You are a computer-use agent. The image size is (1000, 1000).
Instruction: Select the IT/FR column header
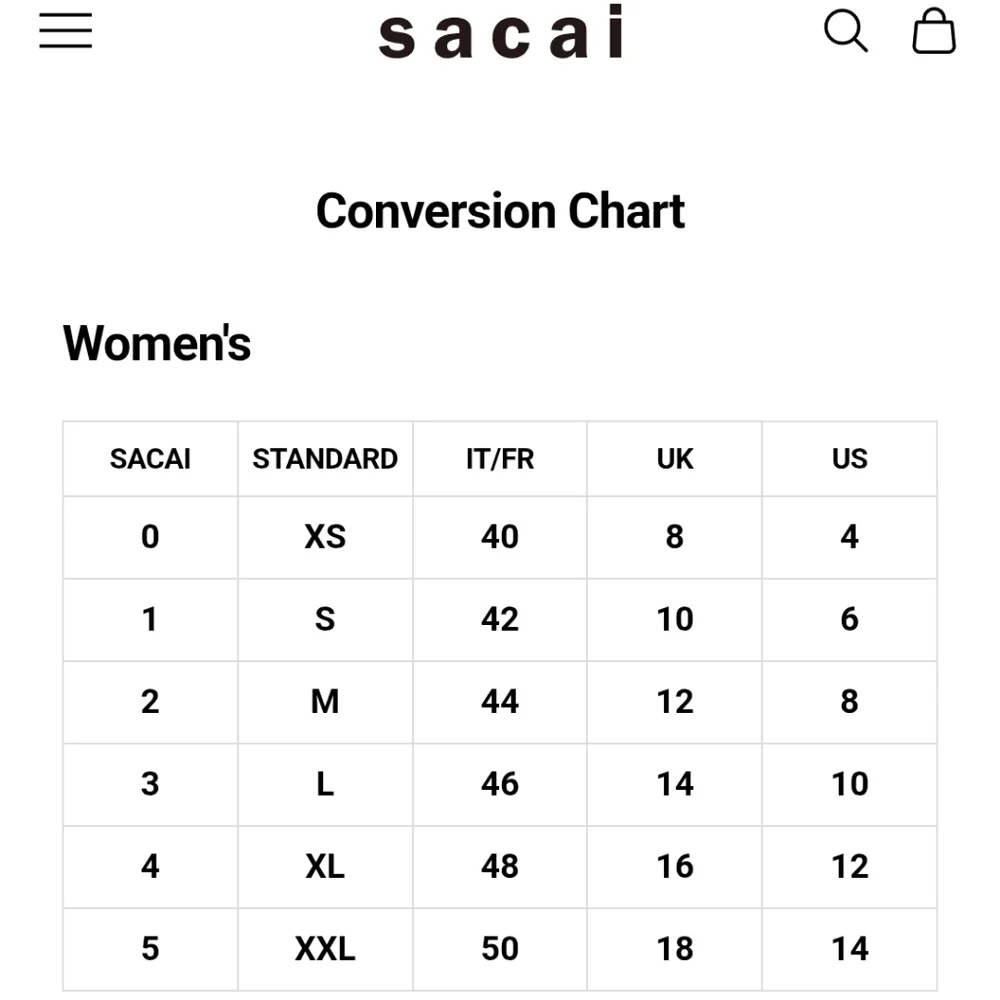tap(500, 459)
